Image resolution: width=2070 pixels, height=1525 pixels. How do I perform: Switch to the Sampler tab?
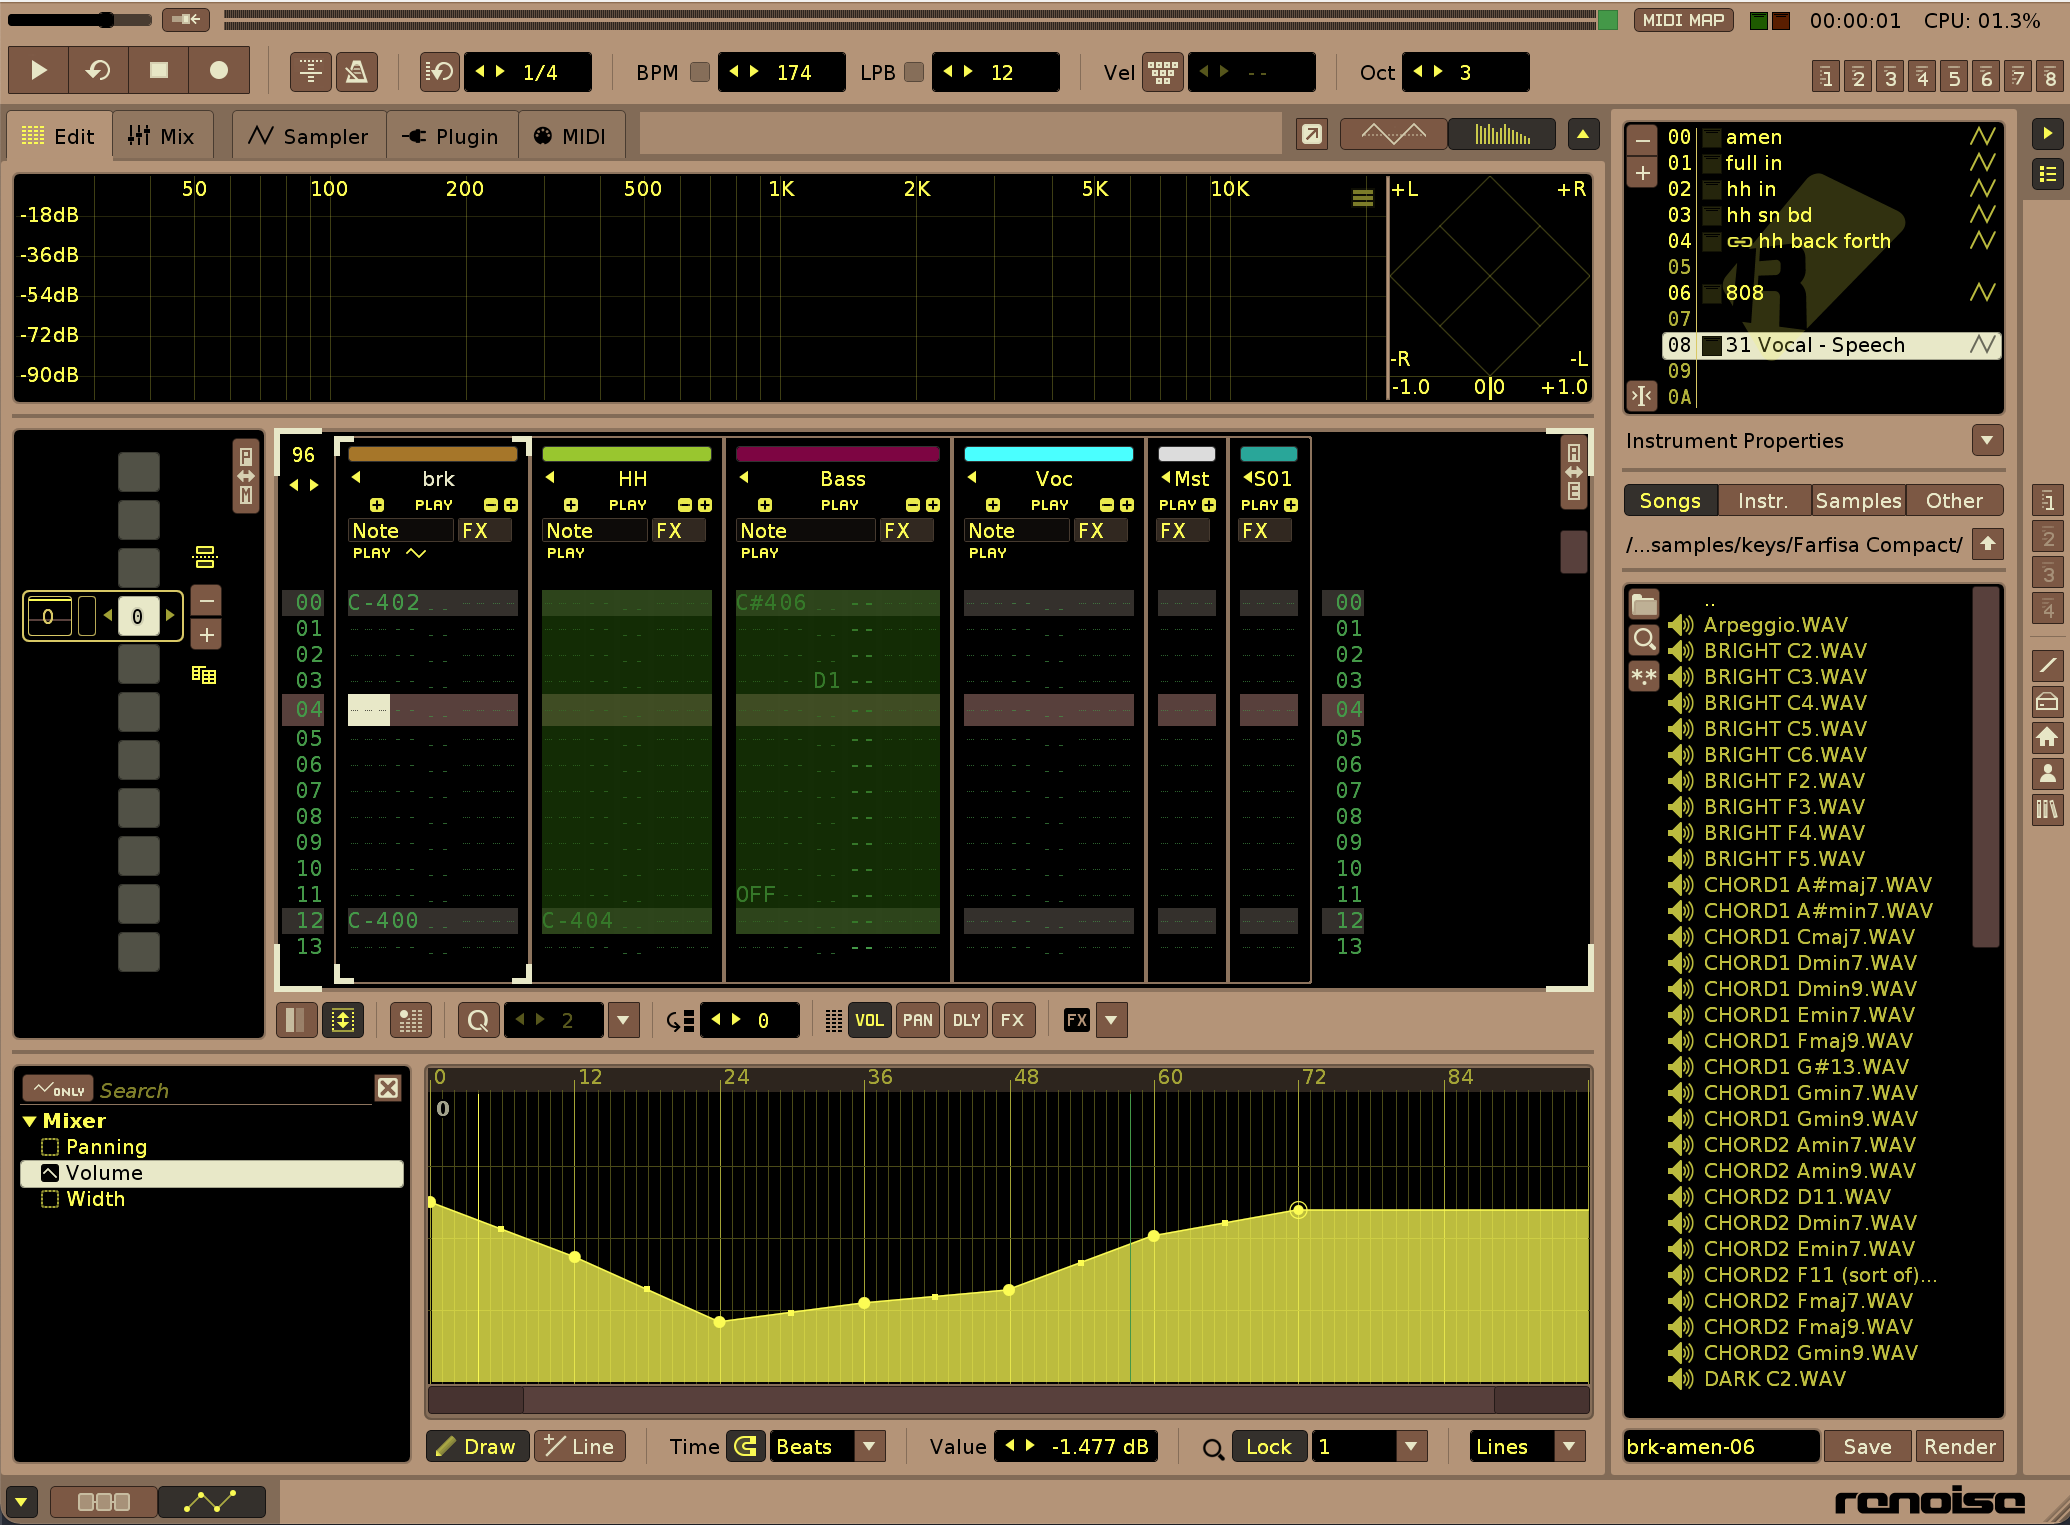point(309,136)
